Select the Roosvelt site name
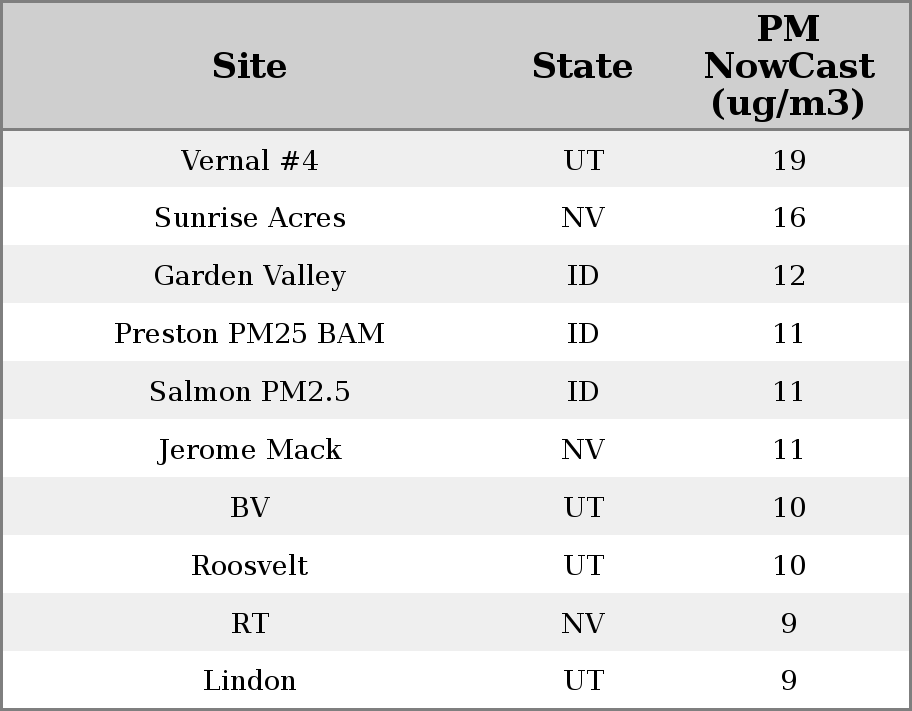 pos(250,565)
